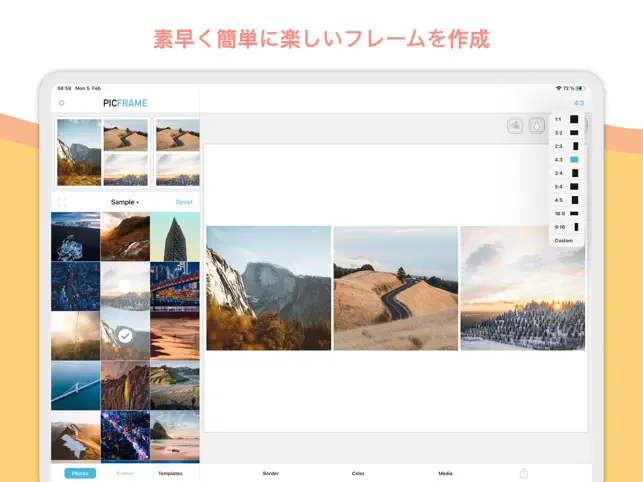The height and width of the screenshot is (482, 643).
Task: Select the dark blue forest photo thumbnail
Action: 75,286
